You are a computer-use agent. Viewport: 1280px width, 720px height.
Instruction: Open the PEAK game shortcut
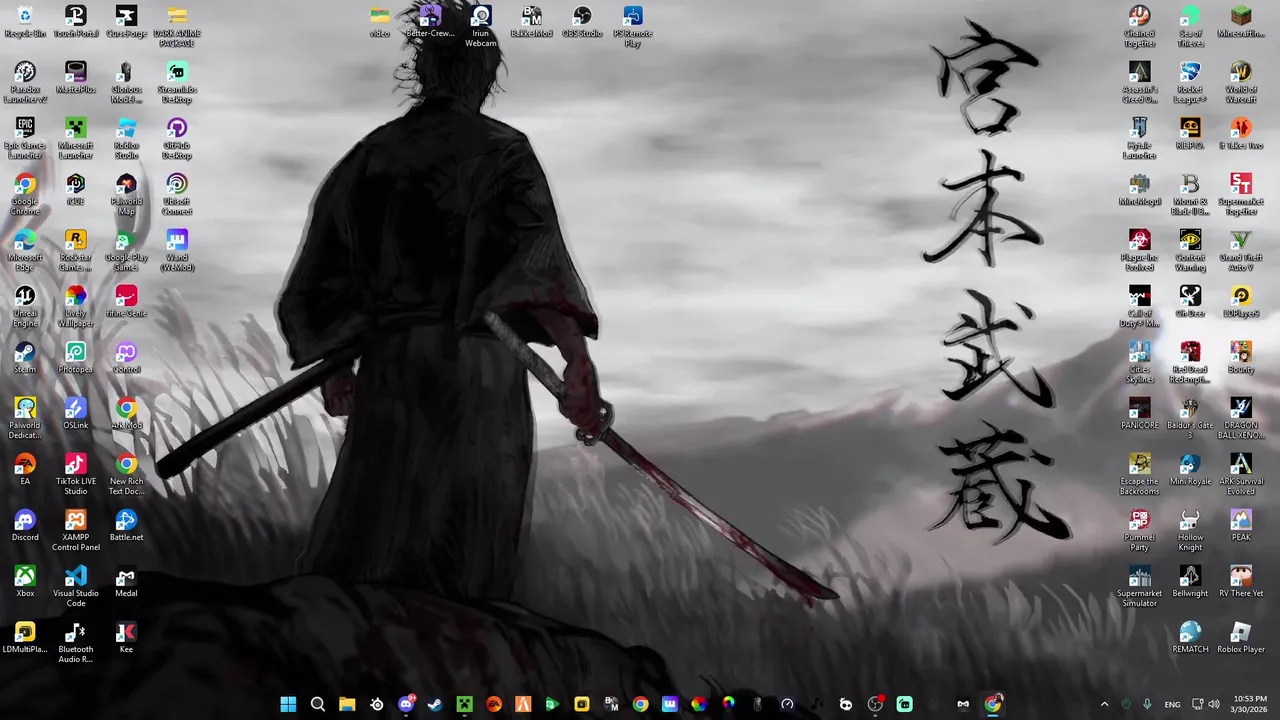tap(1241, 526)
